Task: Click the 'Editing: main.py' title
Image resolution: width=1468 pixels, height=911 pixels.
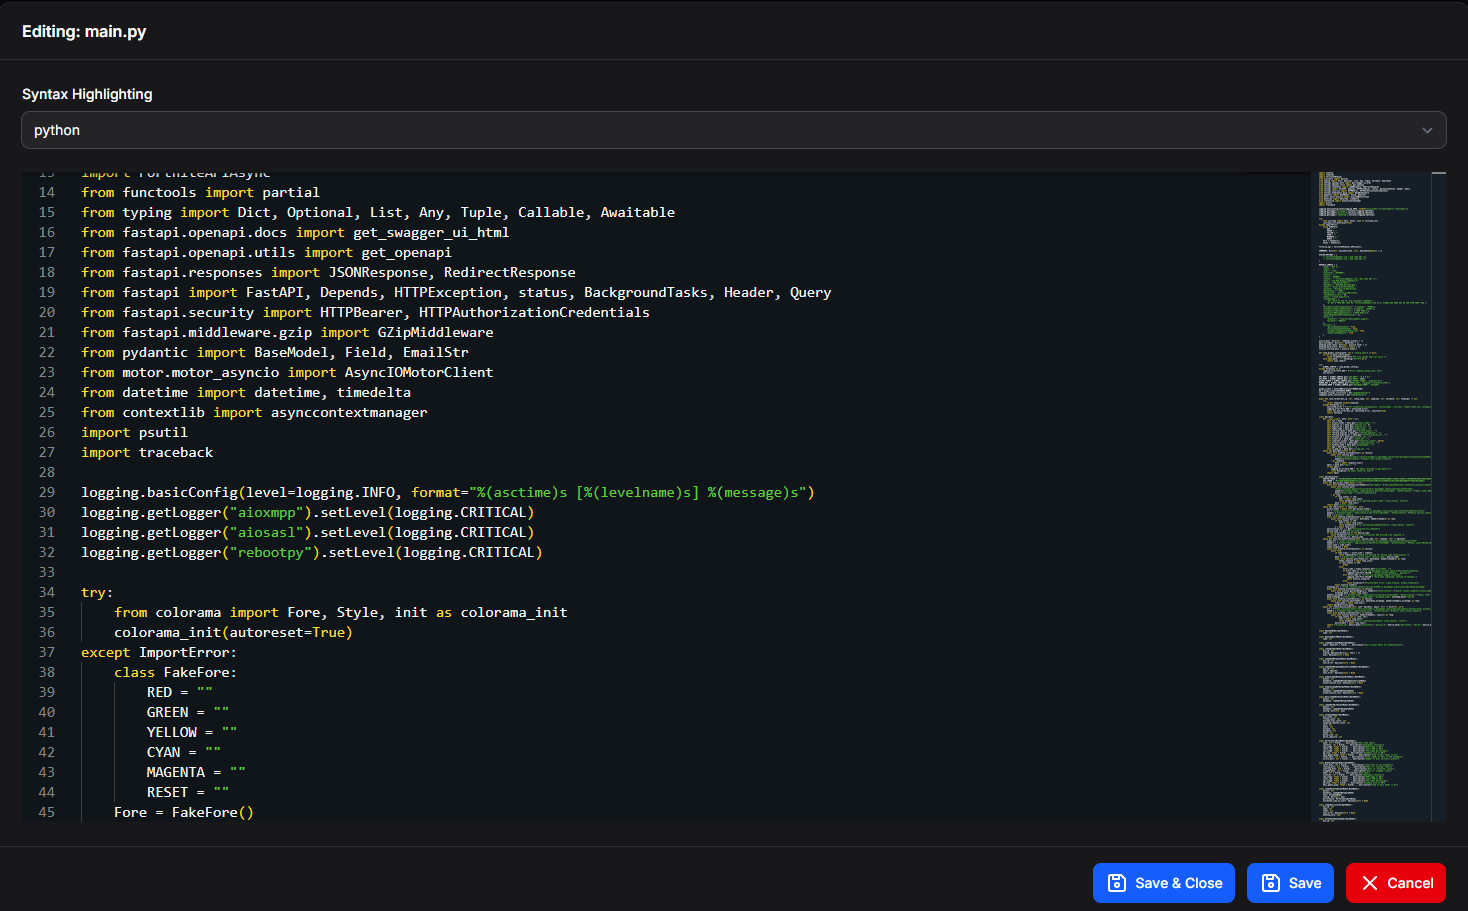Action: (84, 31)
